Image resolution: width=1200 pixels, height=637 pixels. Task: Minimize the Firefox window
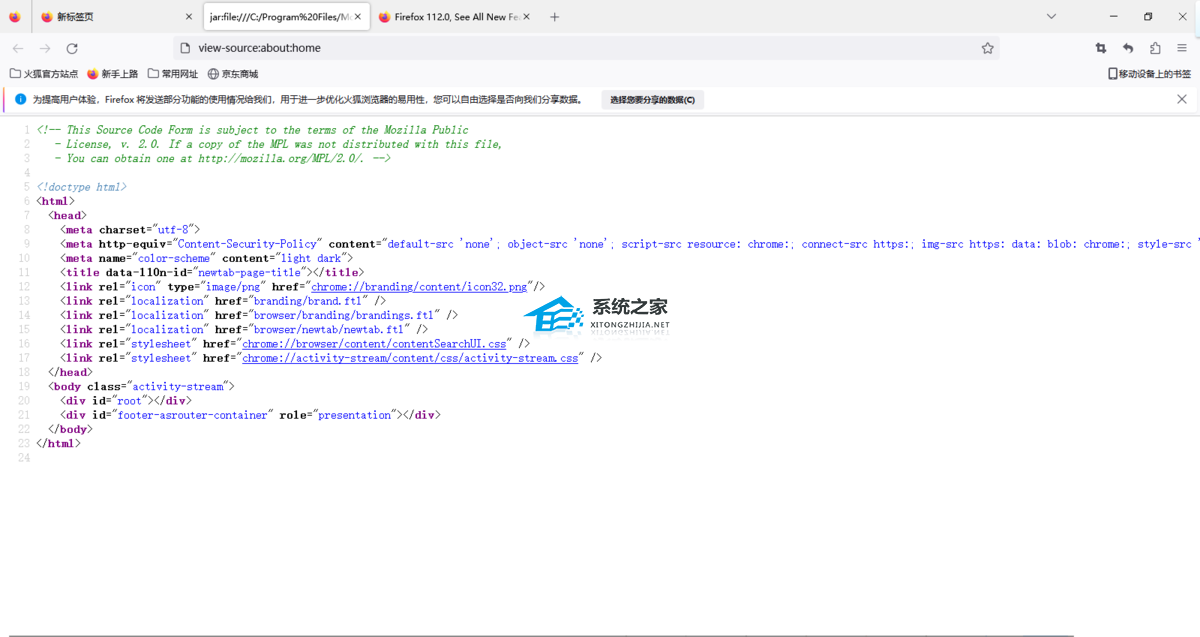coord(1114,17)
